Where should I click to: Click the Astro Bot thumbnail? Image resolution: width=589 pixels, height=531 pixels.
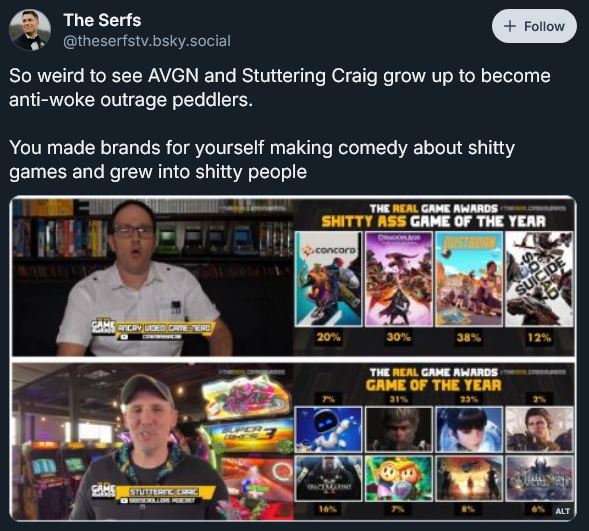tap(328, 430)
